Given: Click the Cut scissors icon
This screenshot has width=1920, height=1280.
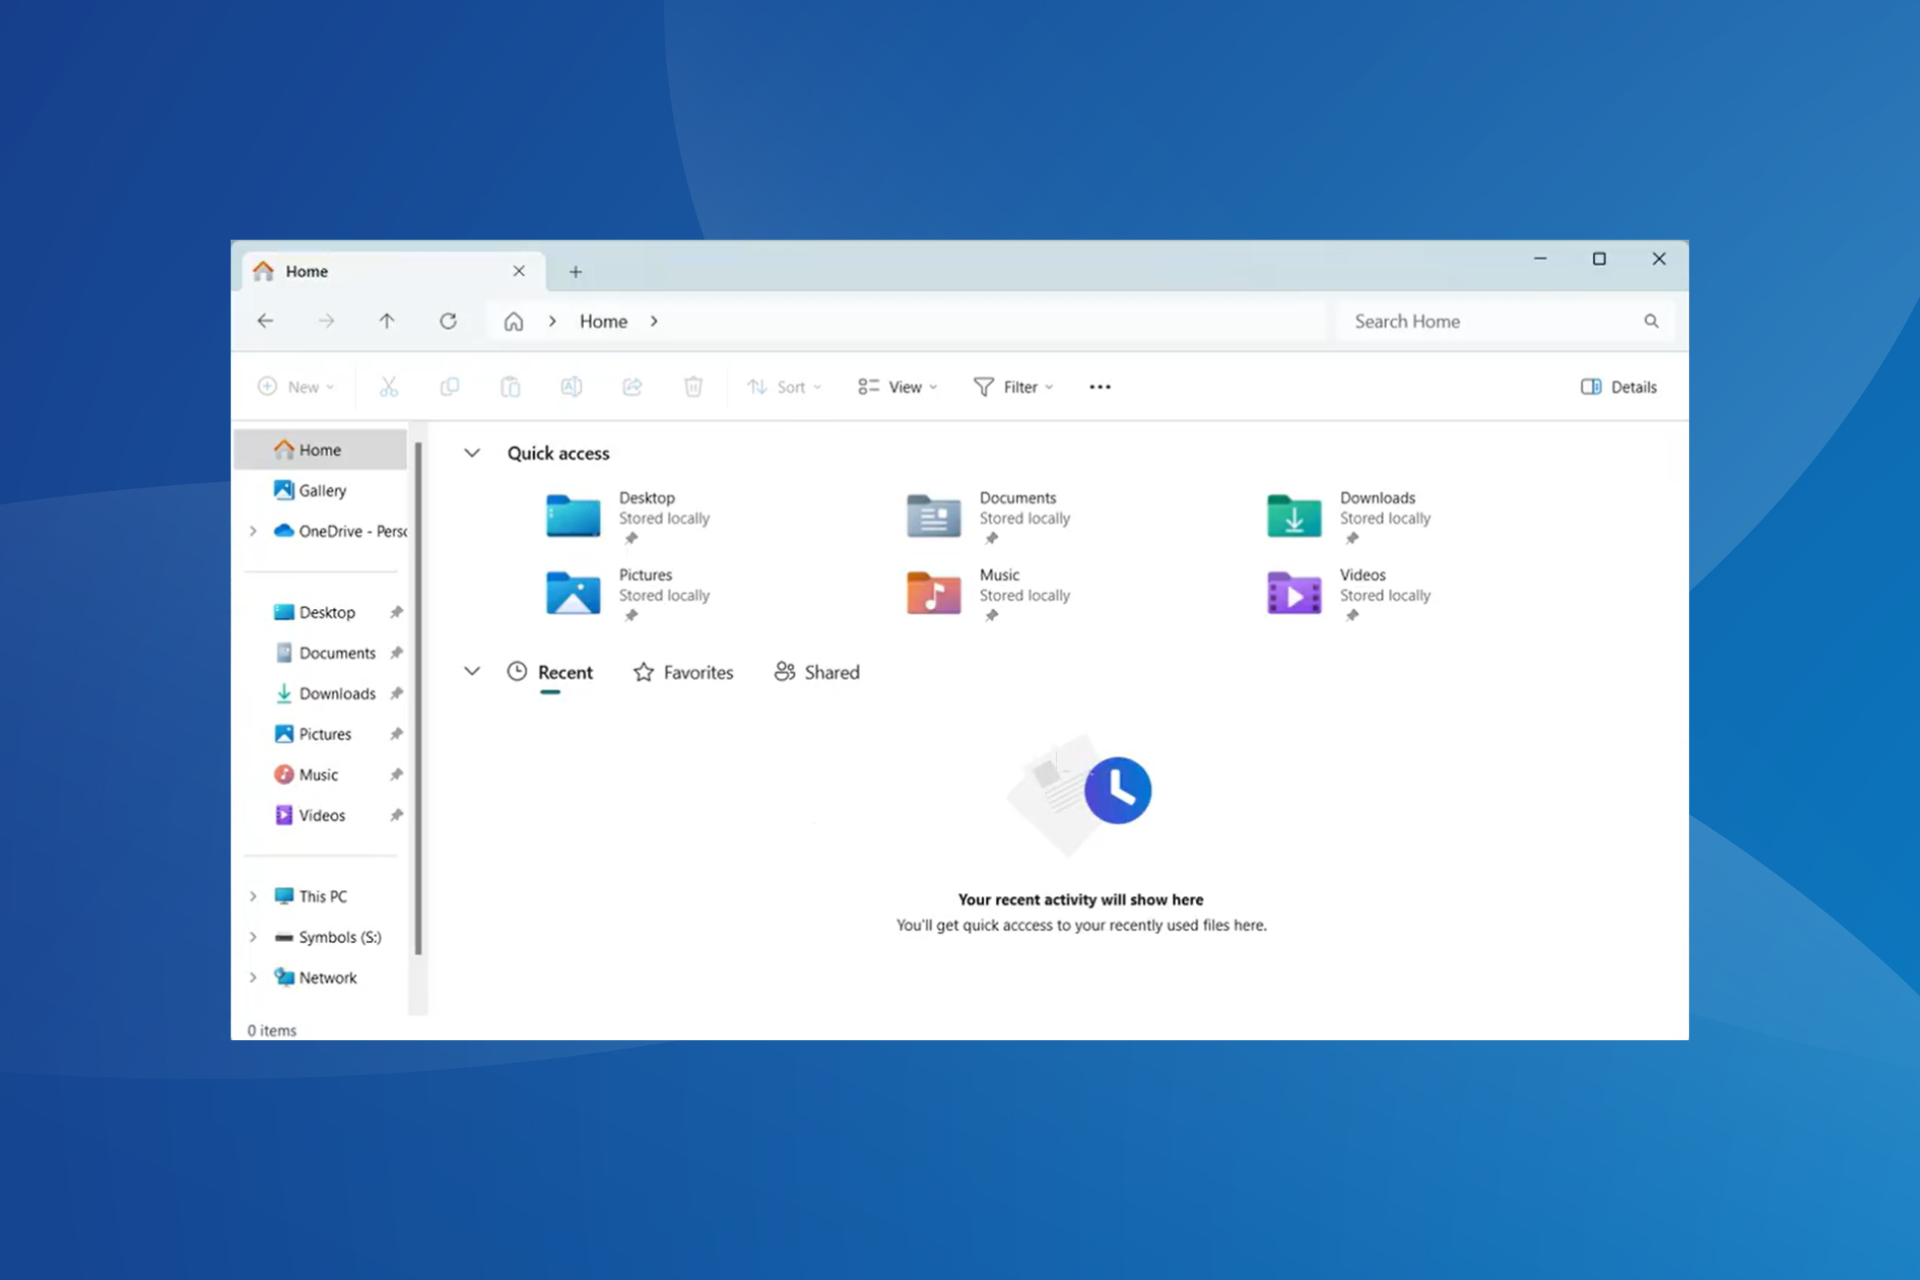Looking at the screenshot, I should (x=389, y=387).
